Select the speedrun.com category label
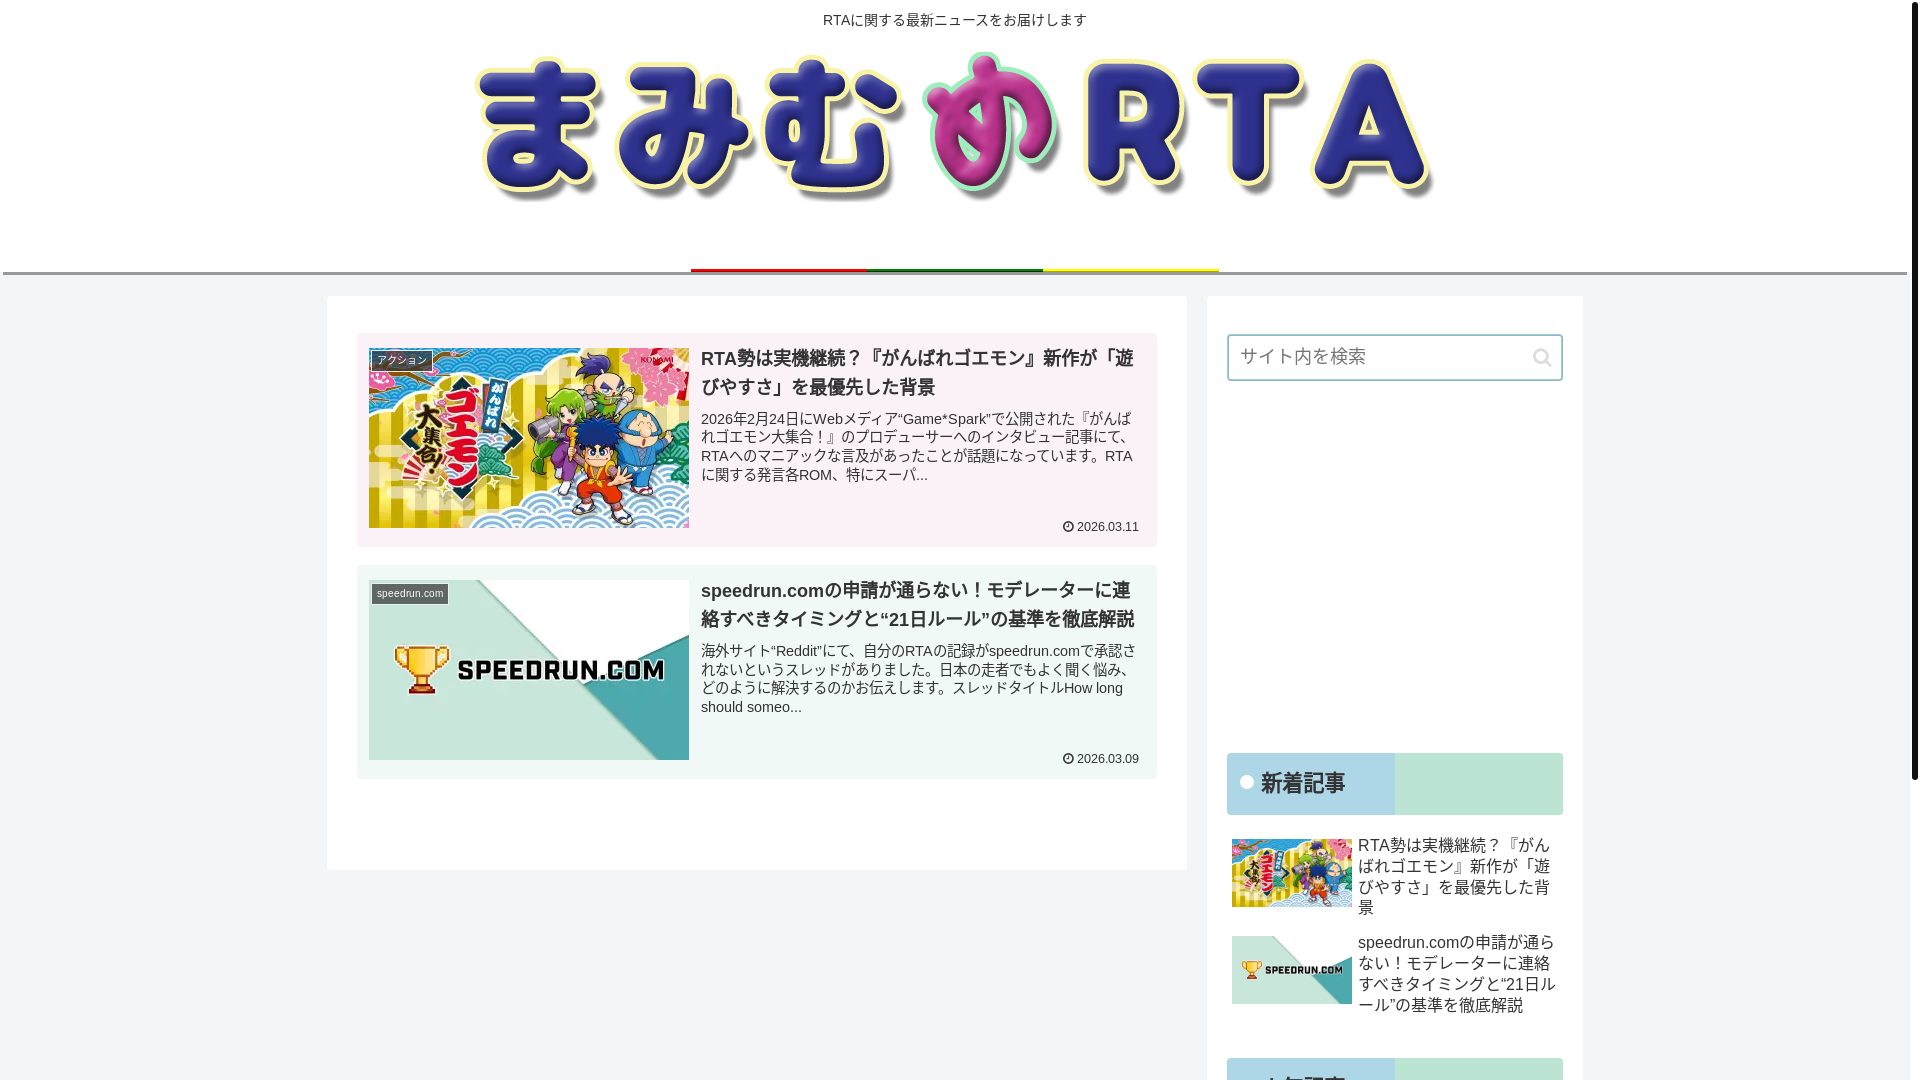 [410, 593]
